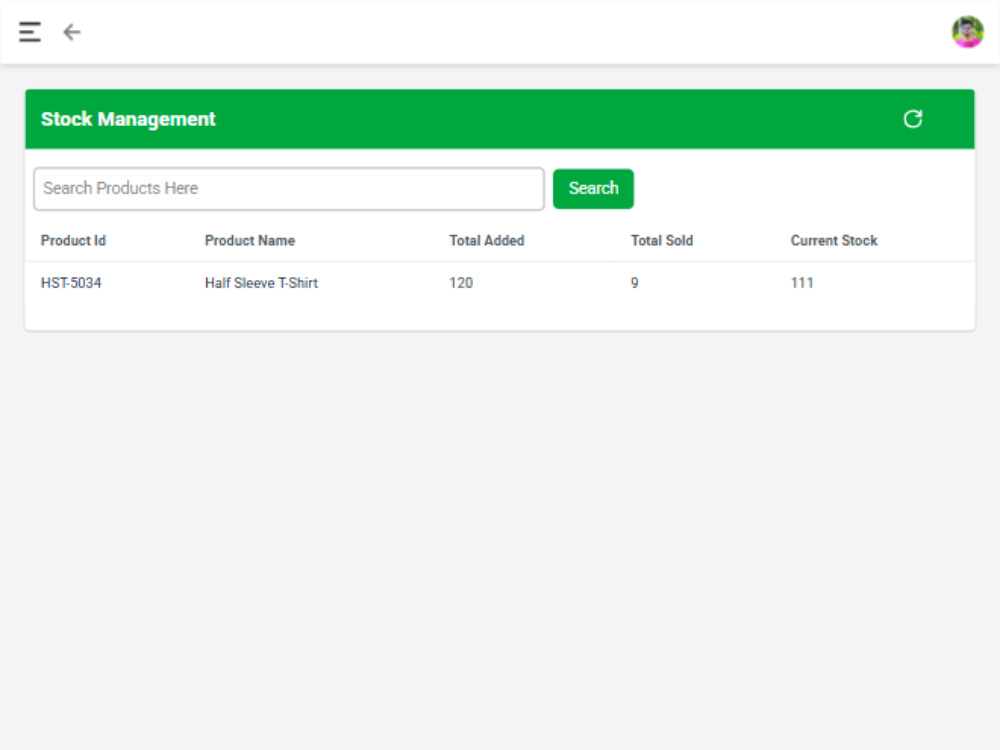Screen dimensions: 1000x750
Task: Select the Product Name column header
Action: pos(250,240)
